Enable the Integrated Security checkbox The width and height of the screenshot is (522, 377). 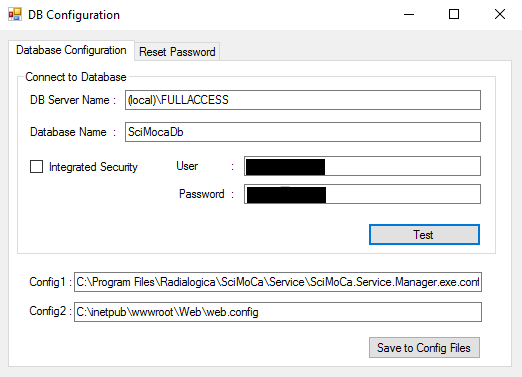coord(36,166)
